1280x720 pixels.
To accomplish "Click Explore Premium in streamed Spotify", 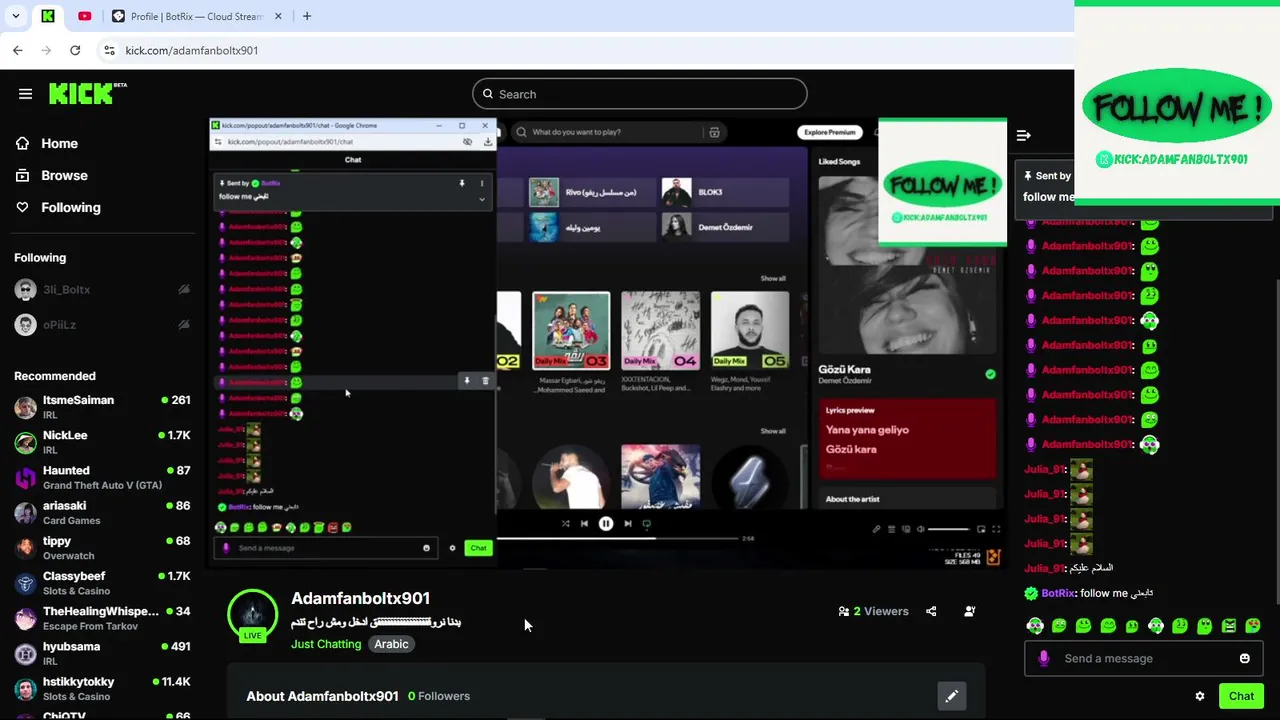I will [830, 132].
